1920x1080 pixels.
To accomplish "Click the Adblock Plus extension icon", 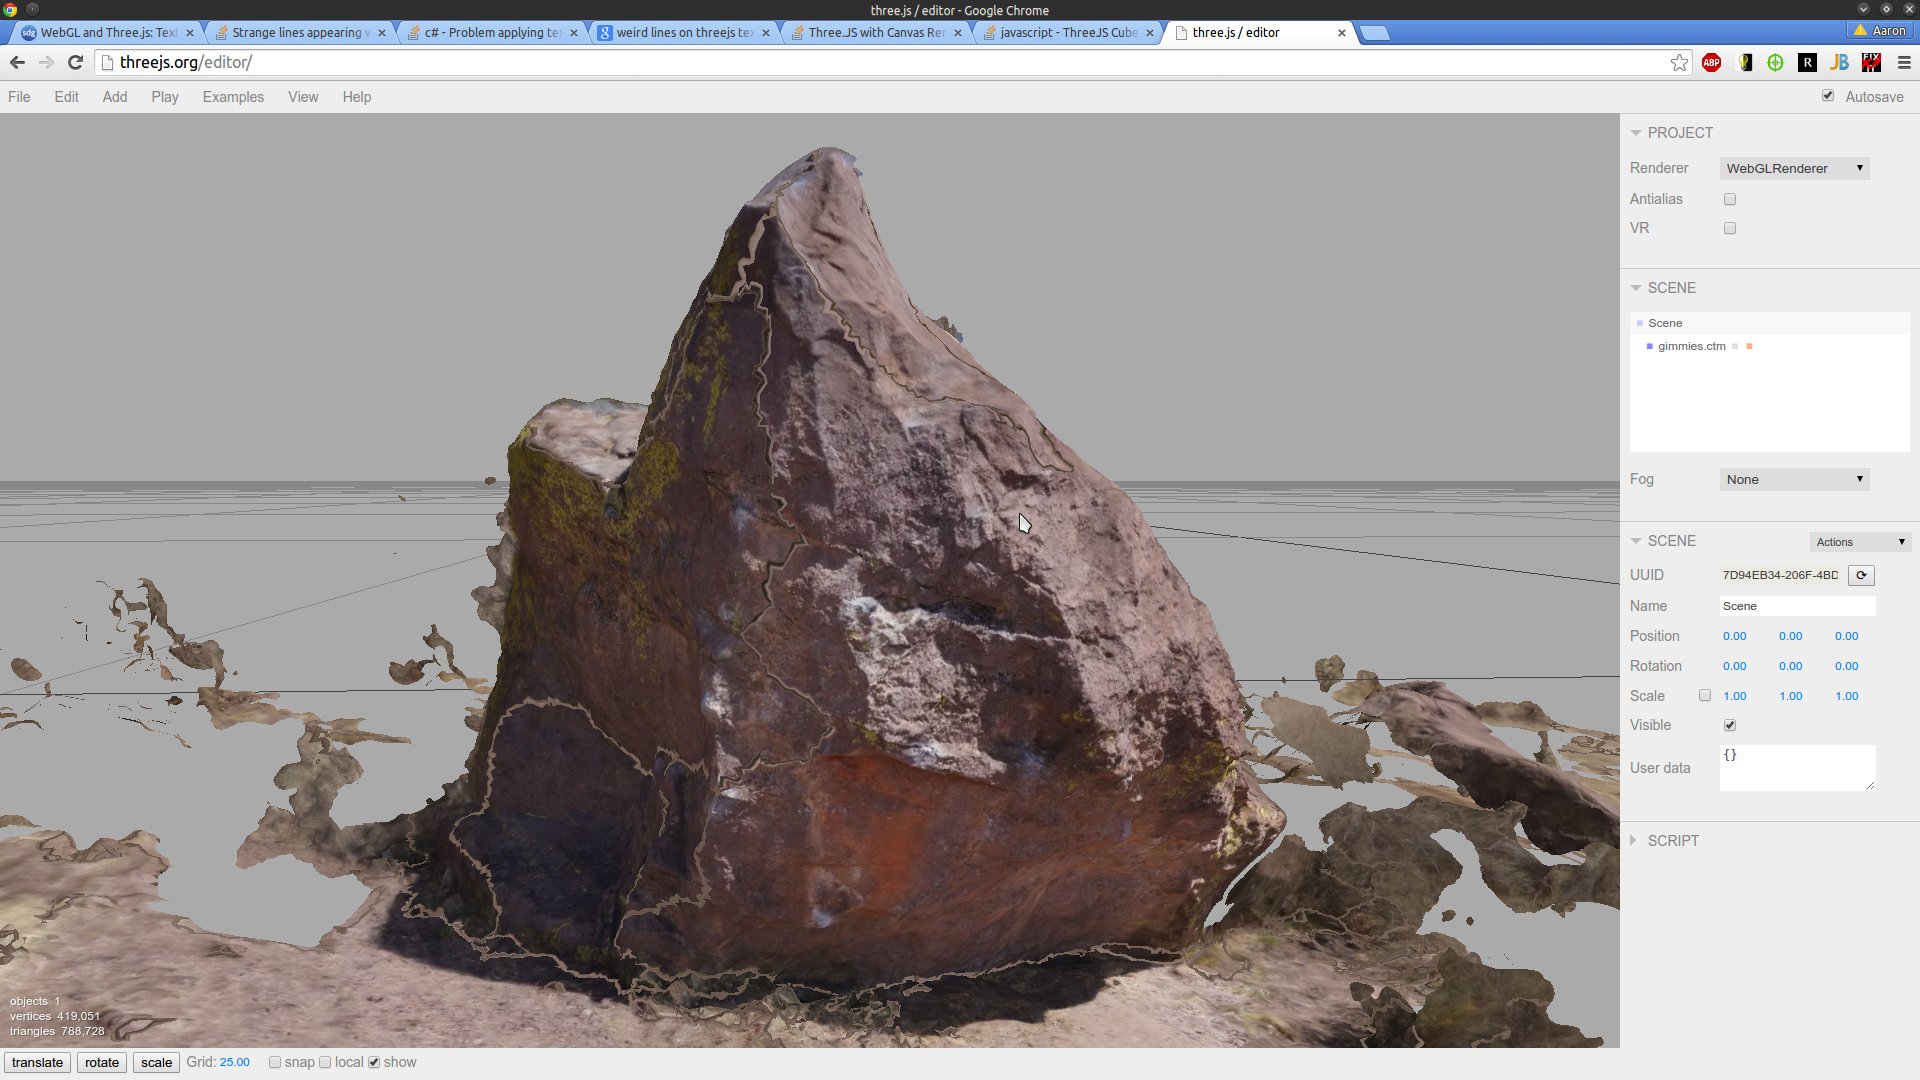I will 1711,62.
